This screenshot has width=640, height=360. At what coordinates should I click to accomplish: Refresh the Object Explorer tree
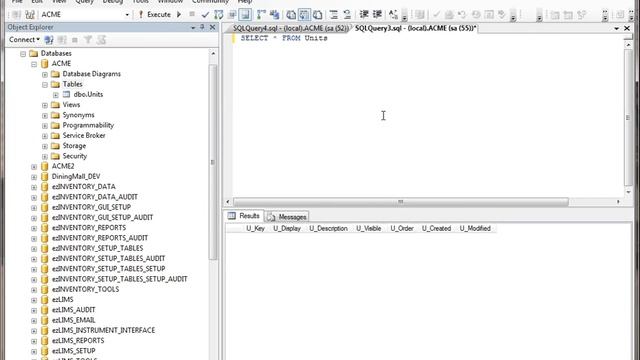point(101,40)
